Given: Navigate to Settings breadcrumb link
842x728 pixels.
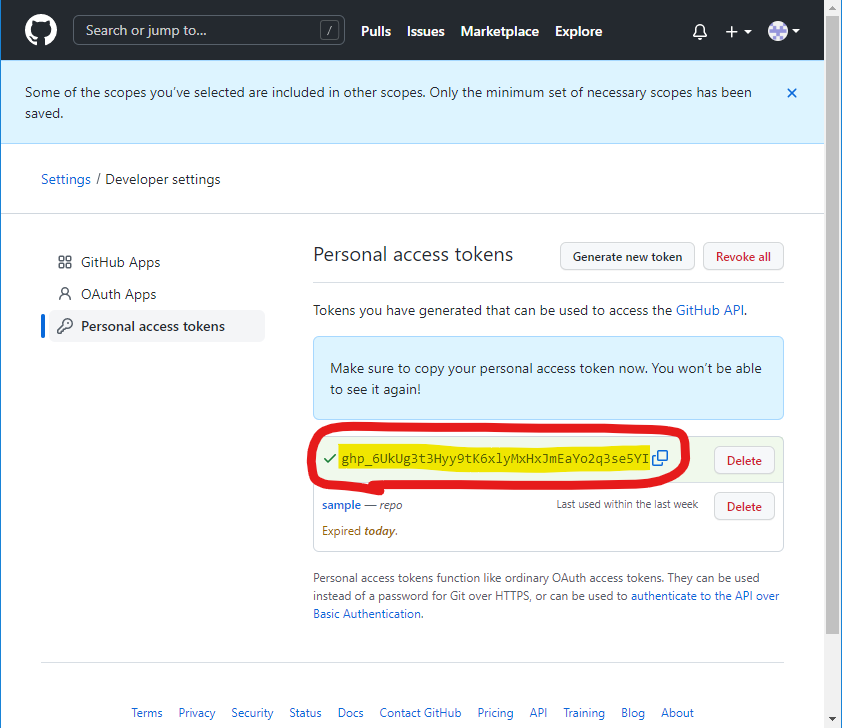Looking at the screenshot, I should [66, 179].
